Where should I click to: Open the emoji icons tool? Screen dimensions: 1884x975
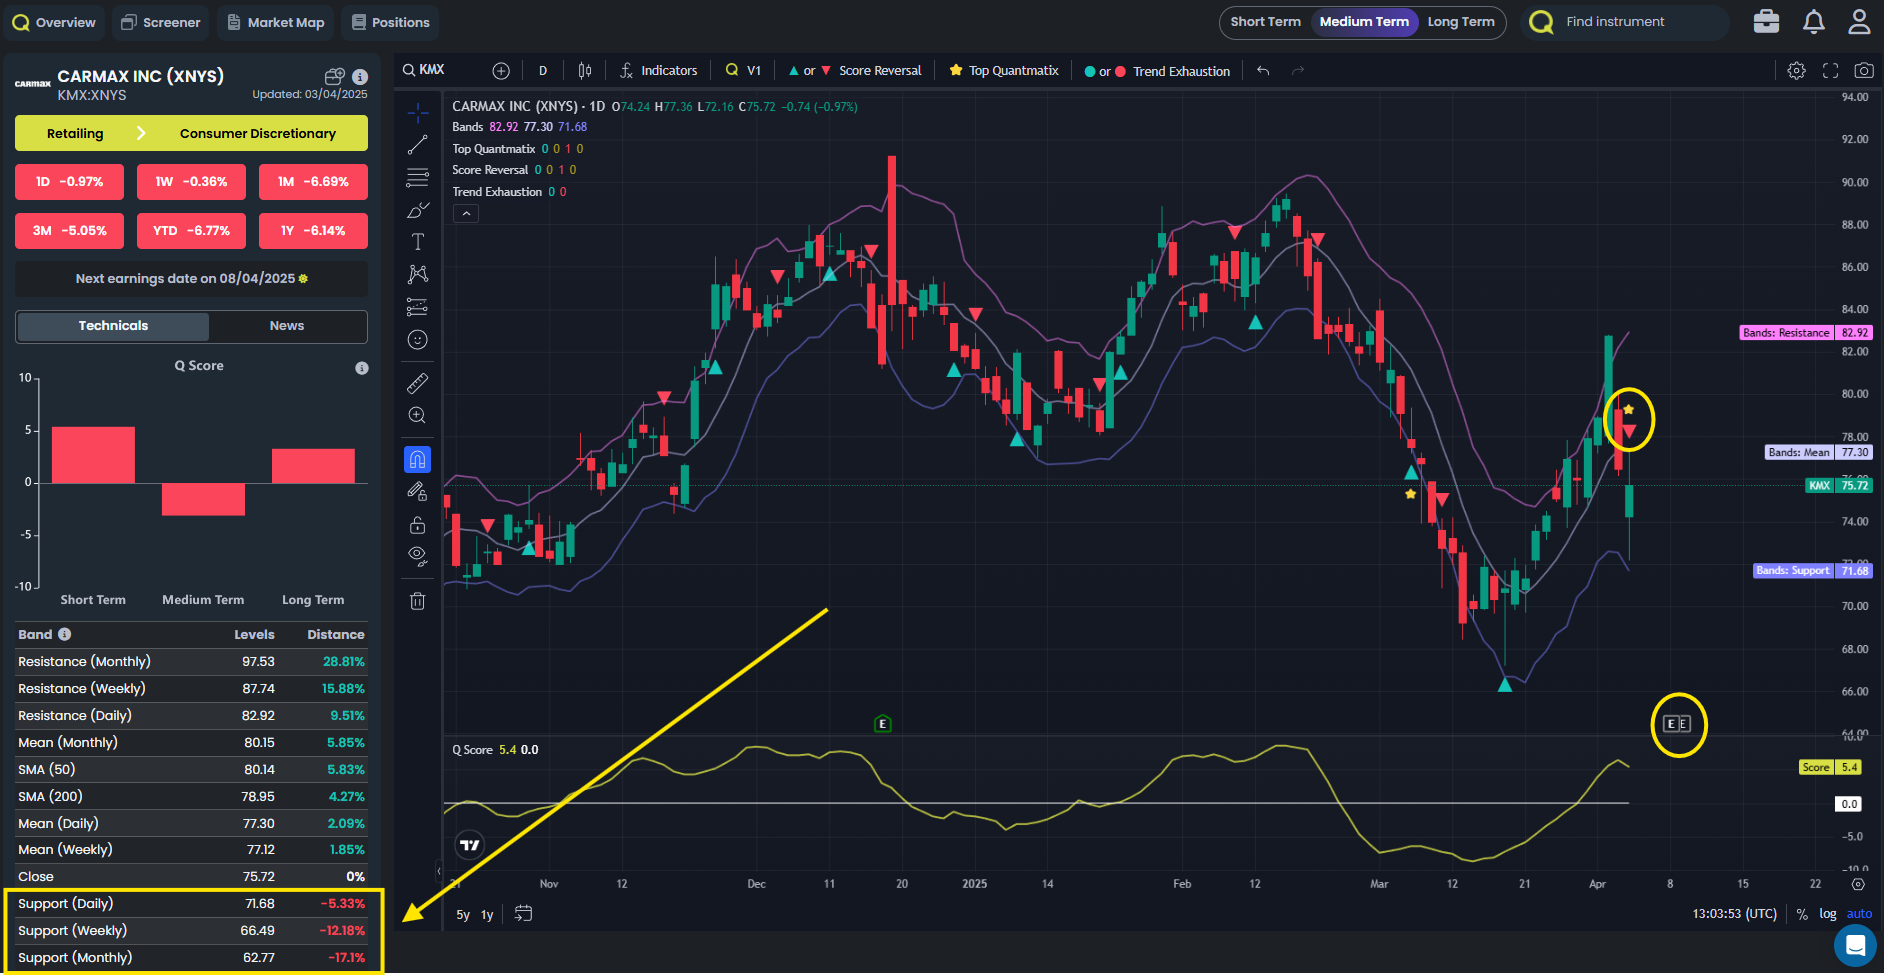tap(418, 340)
